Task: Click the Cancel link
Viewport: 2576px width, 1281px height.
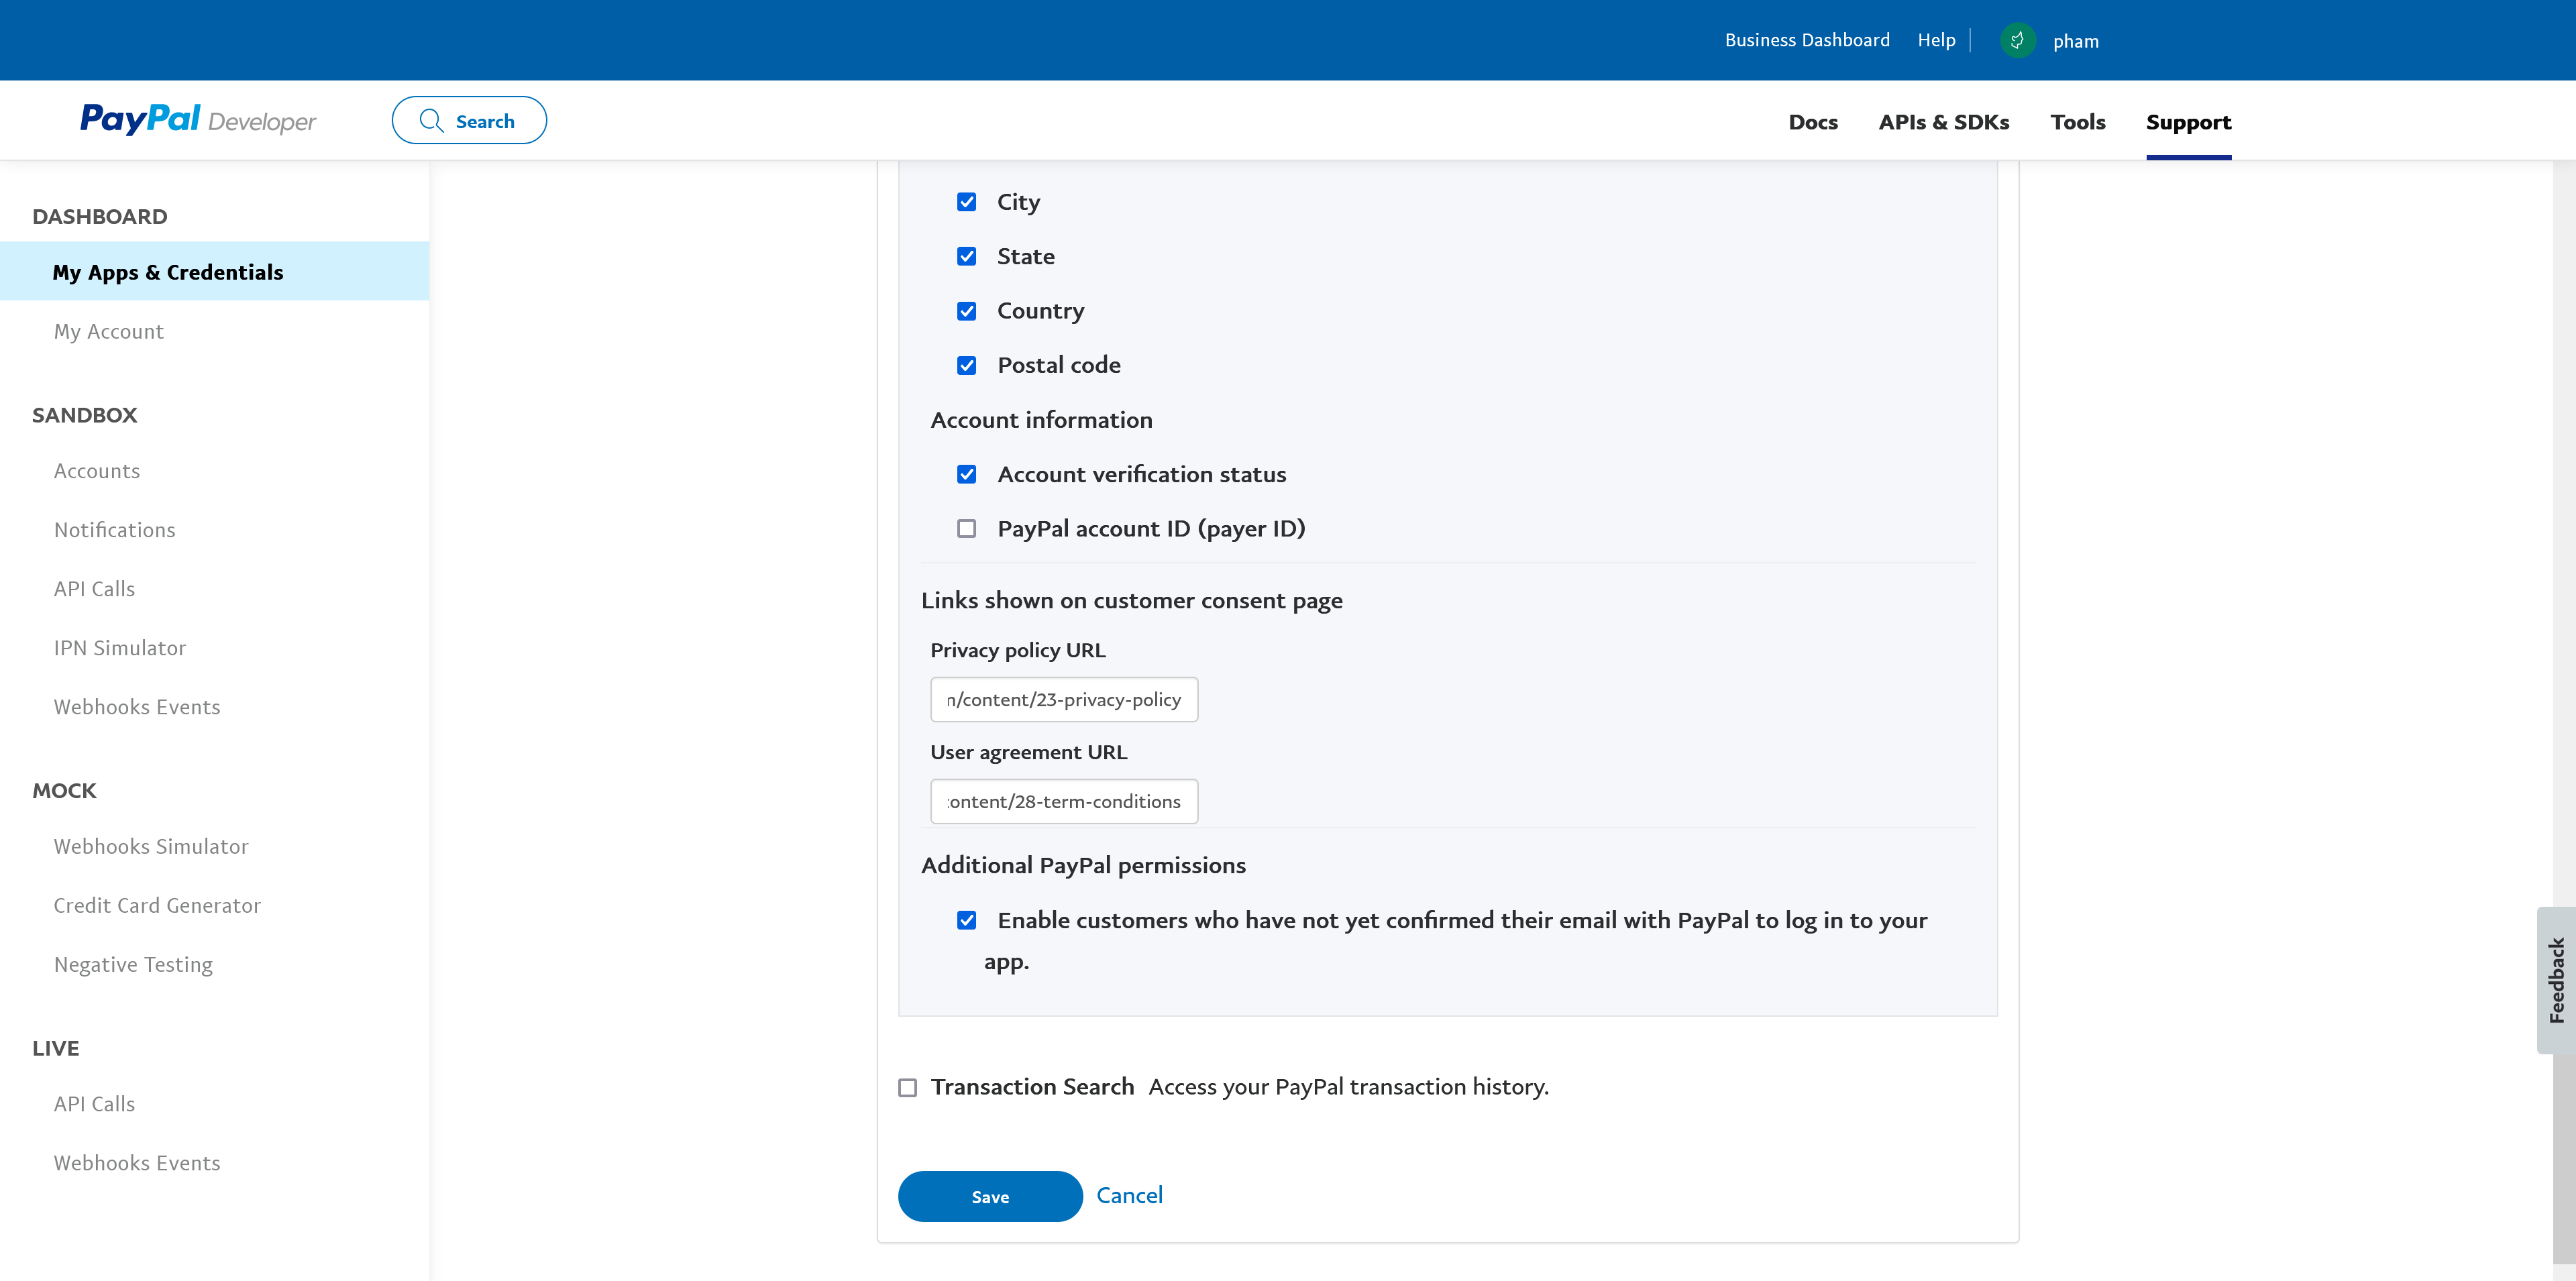Action: 1129,1195
